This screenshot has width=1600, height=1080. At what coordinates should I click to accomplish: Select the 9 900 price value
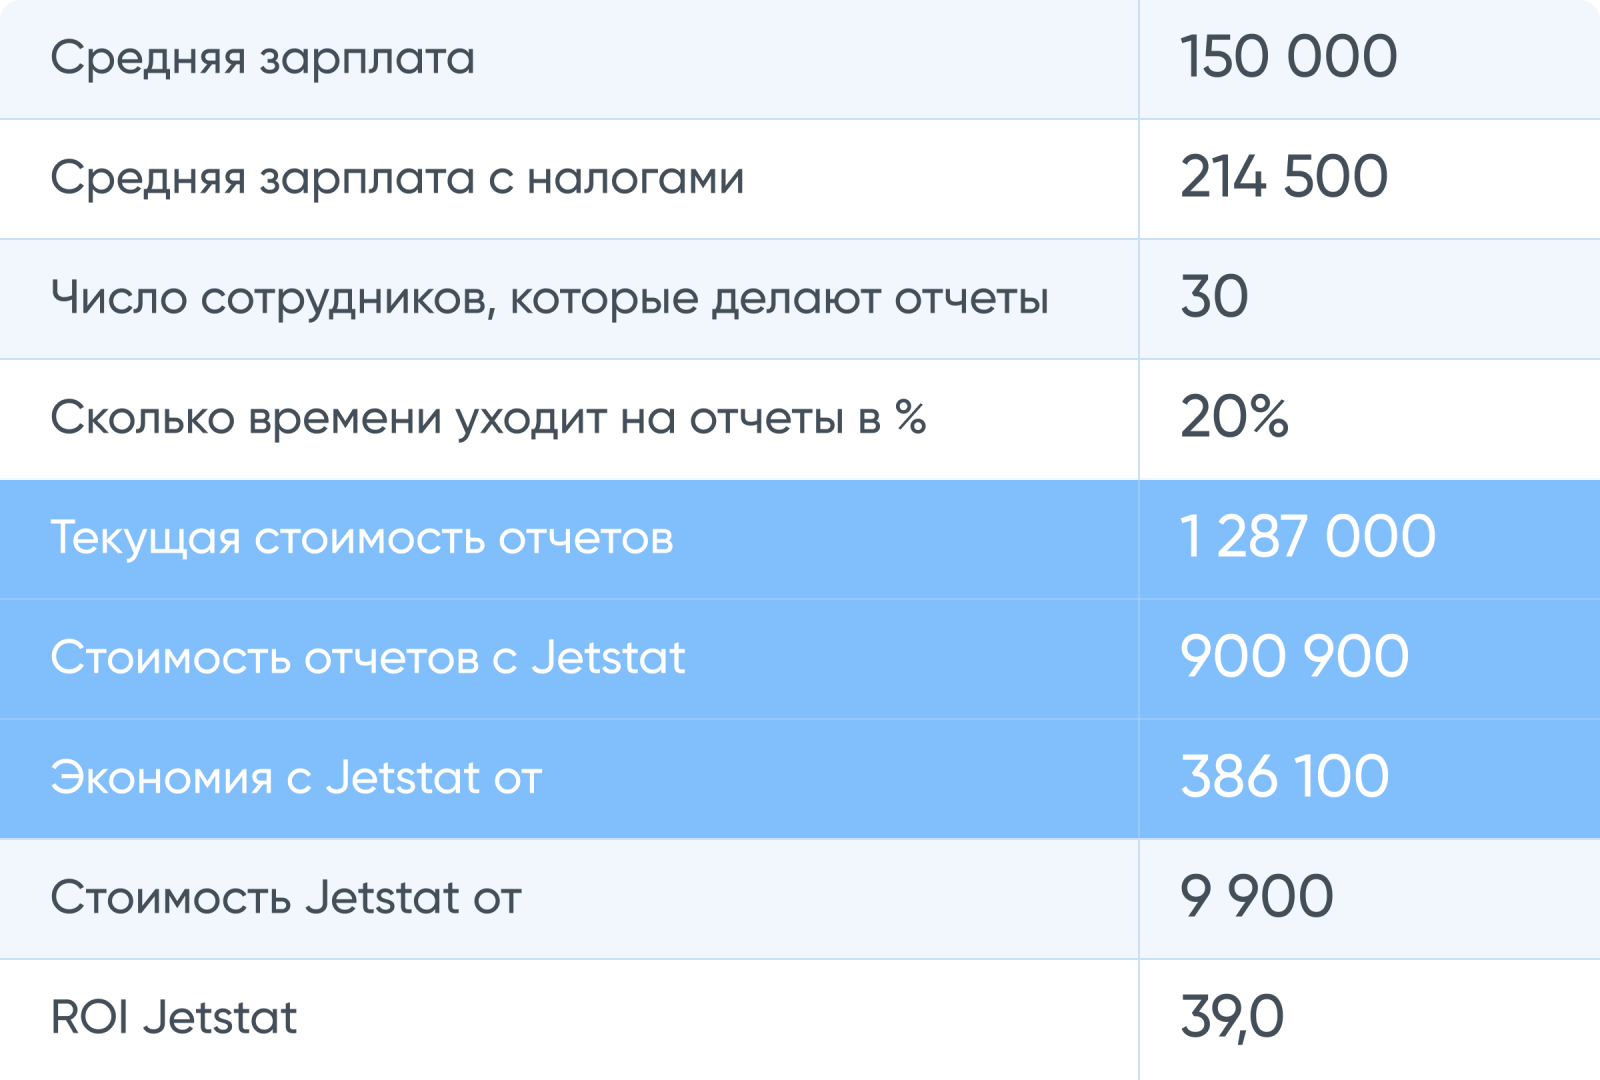click(1256, 897)
